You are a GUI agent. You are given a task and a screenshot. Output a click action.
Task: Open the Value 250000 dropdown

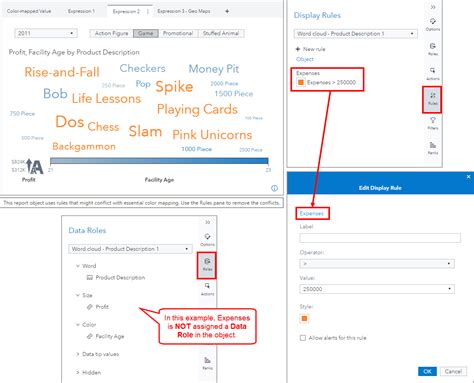[377, 289]
